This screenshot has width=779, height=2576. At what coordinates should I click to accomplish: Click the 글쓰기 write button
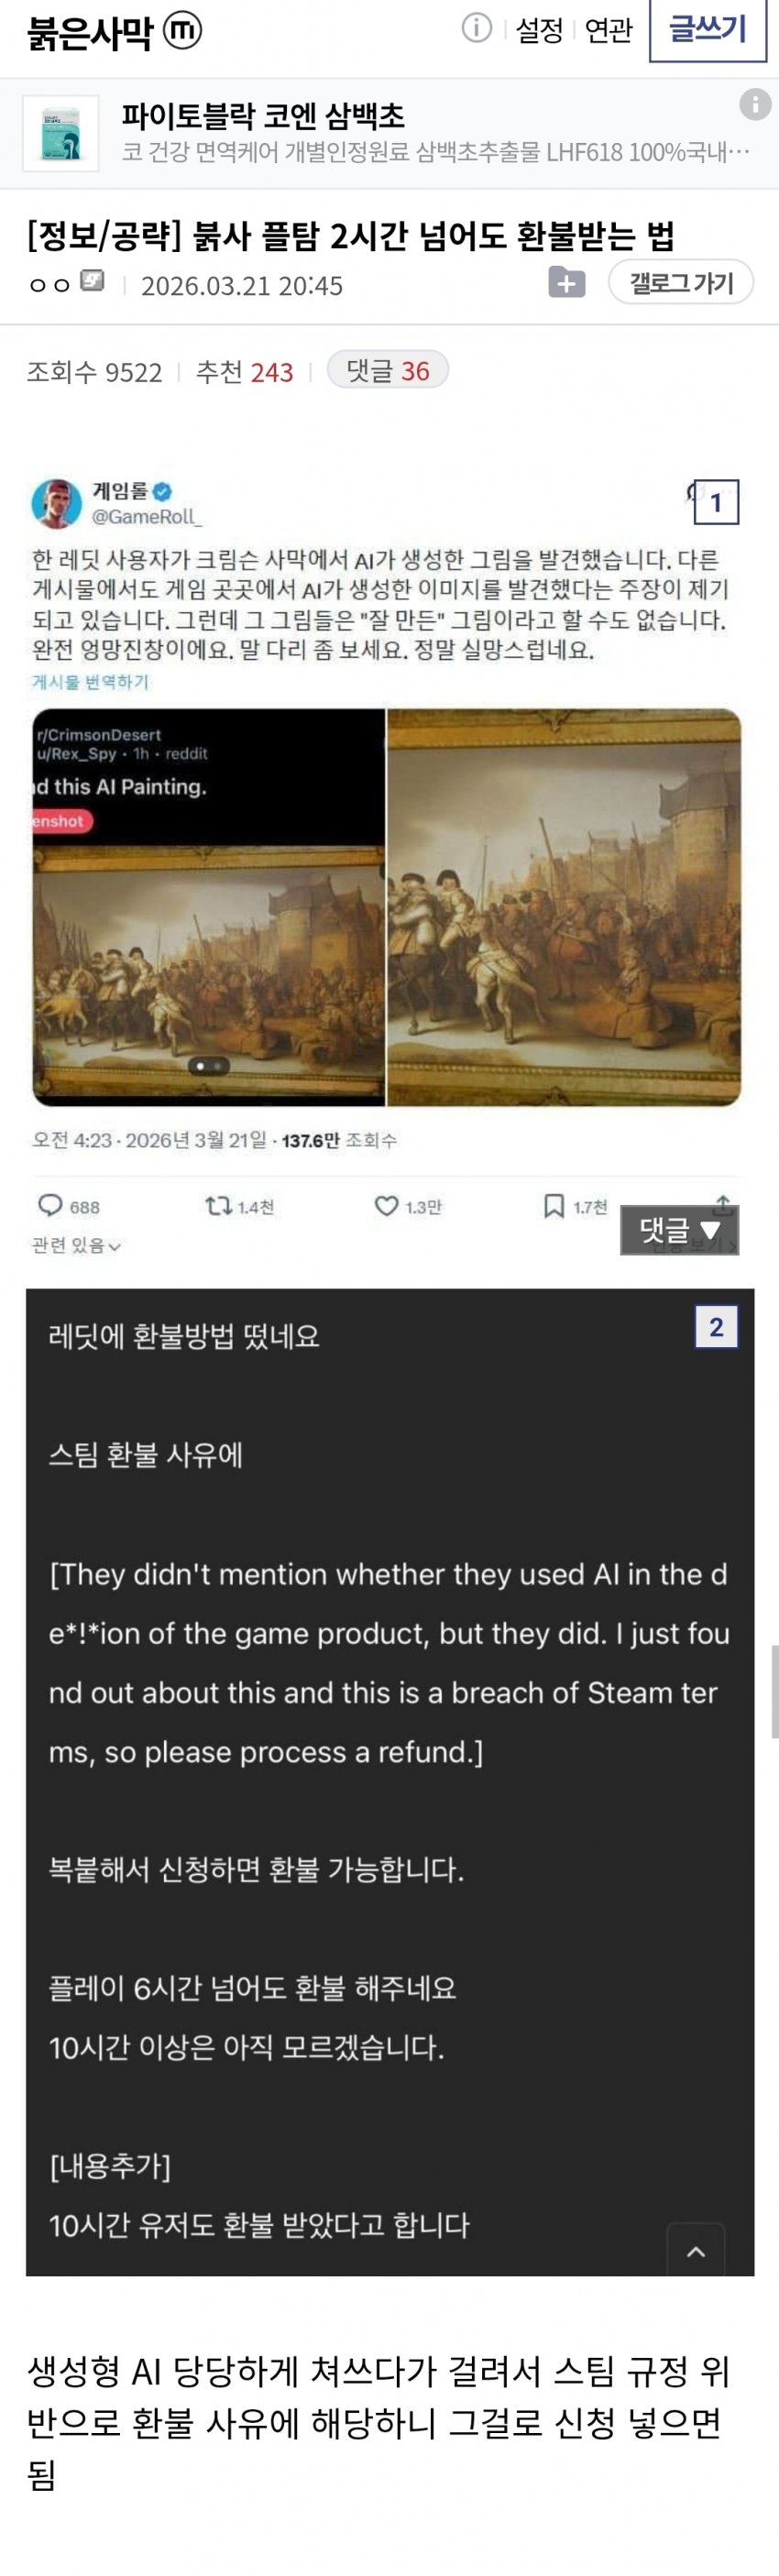pos(708,29)
